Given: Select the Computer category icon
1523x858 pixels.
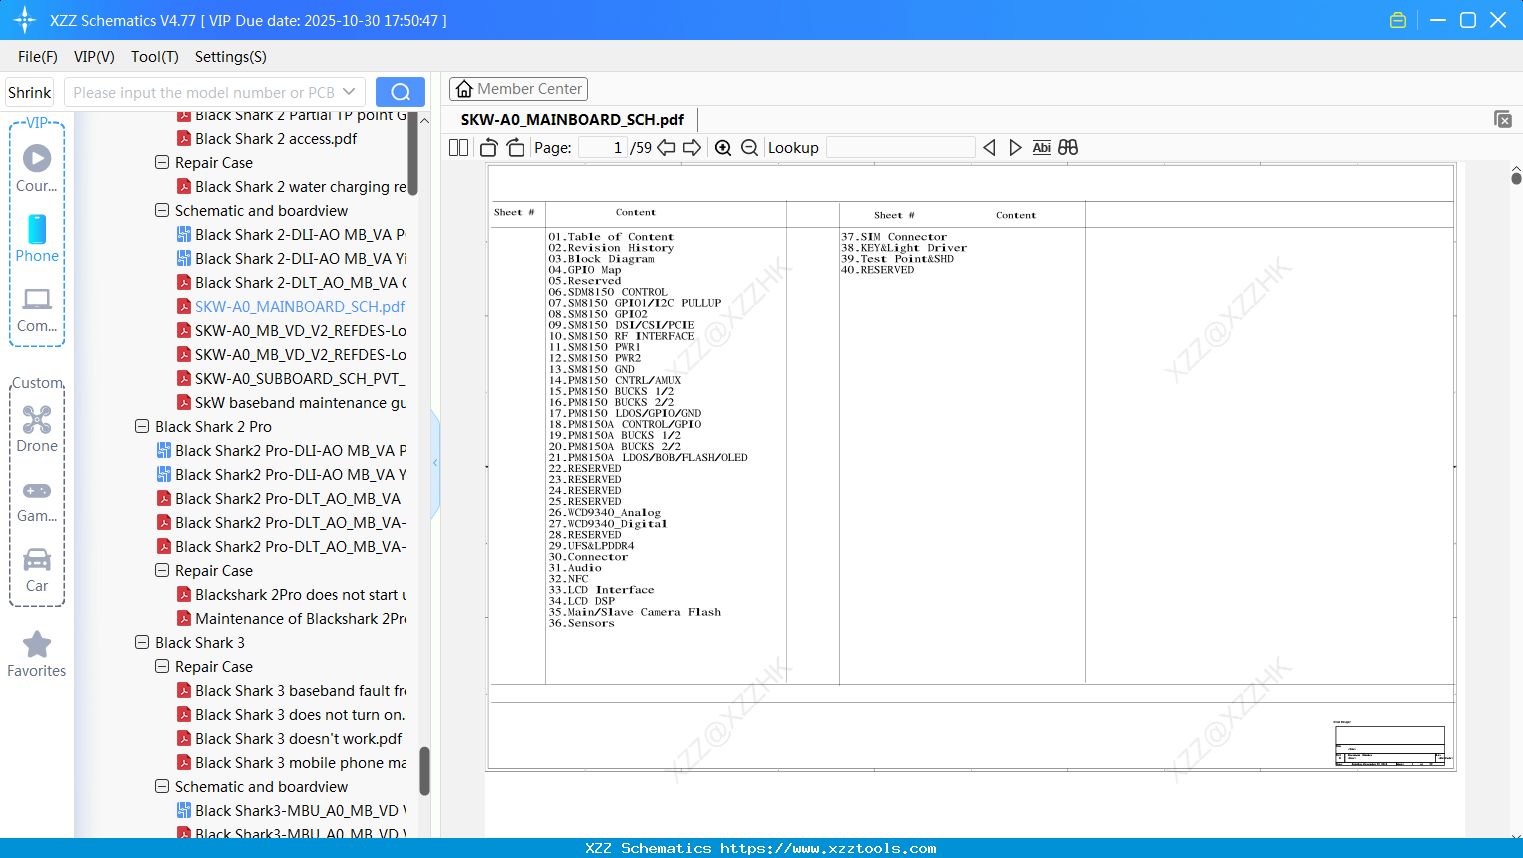Looking at the screenshot, I should (37, 309).
